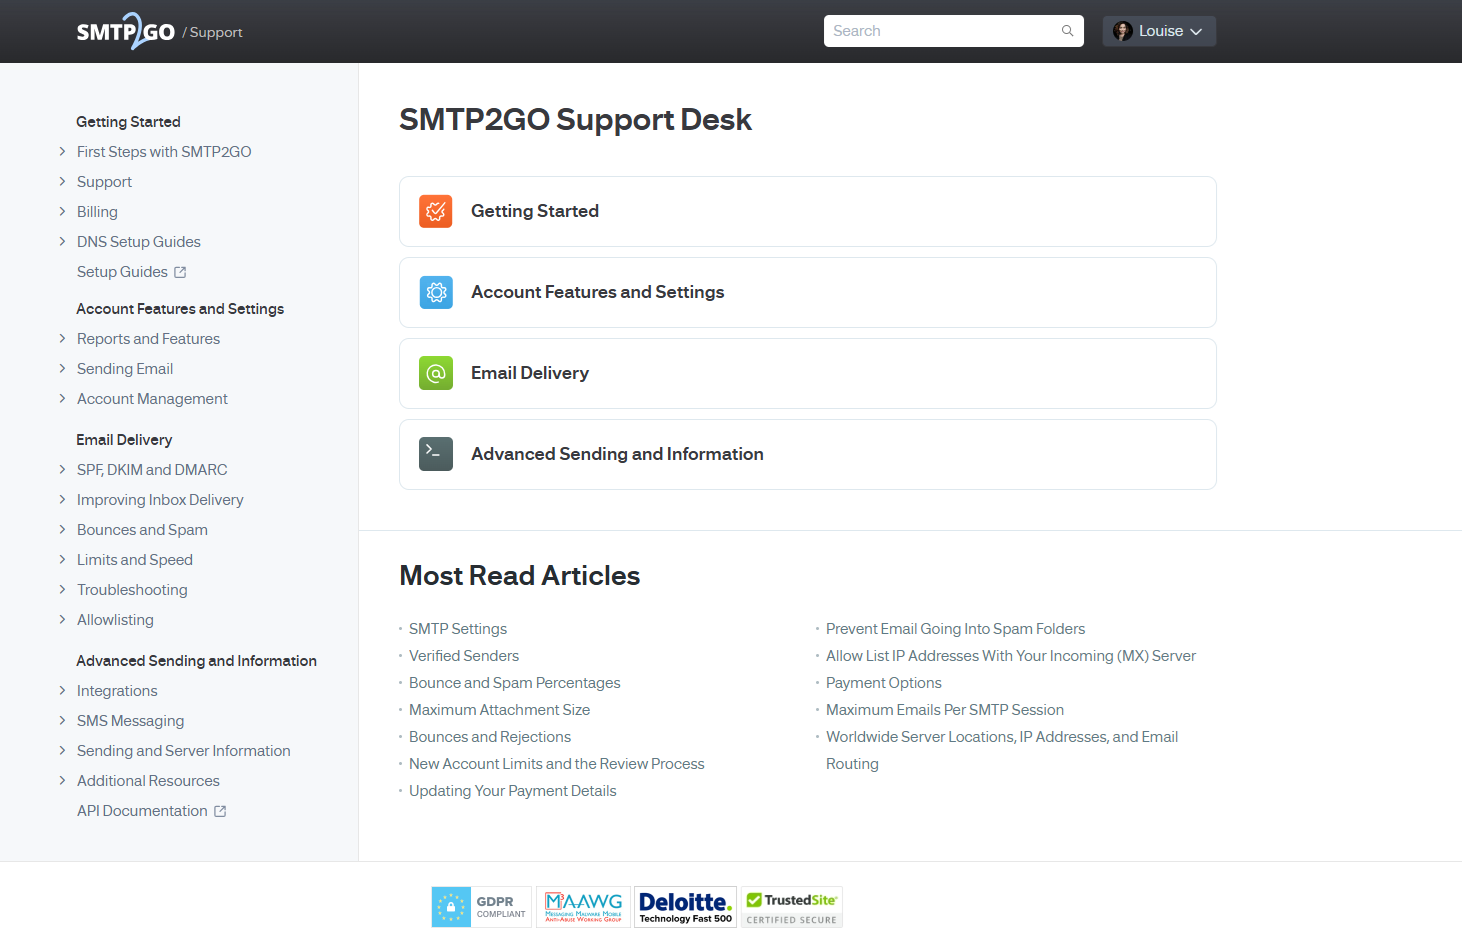Select Allowlisting in the sidebar
Image resolution: width=1462 pixels, height=935 pixels.
[115, 620]
